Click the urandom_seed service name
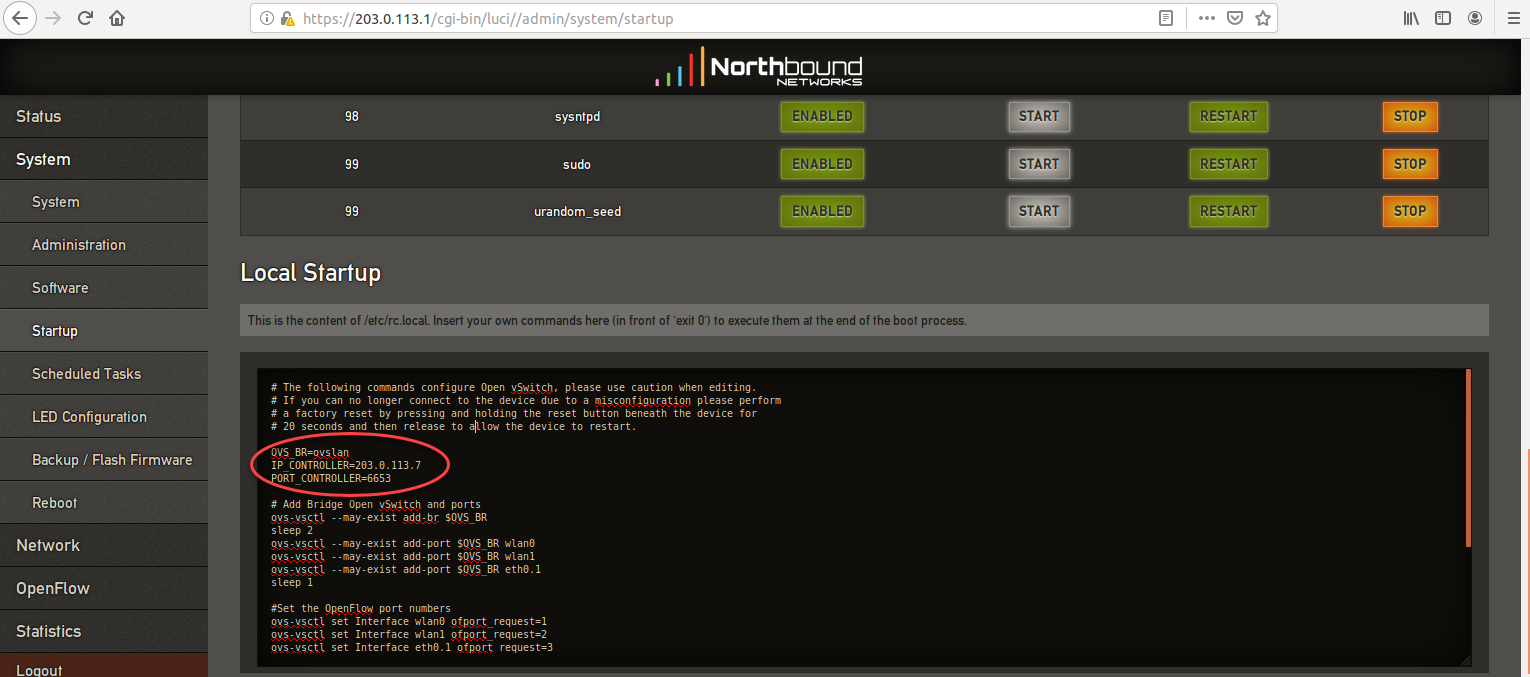1530x677 pixels. click(577, 212)
